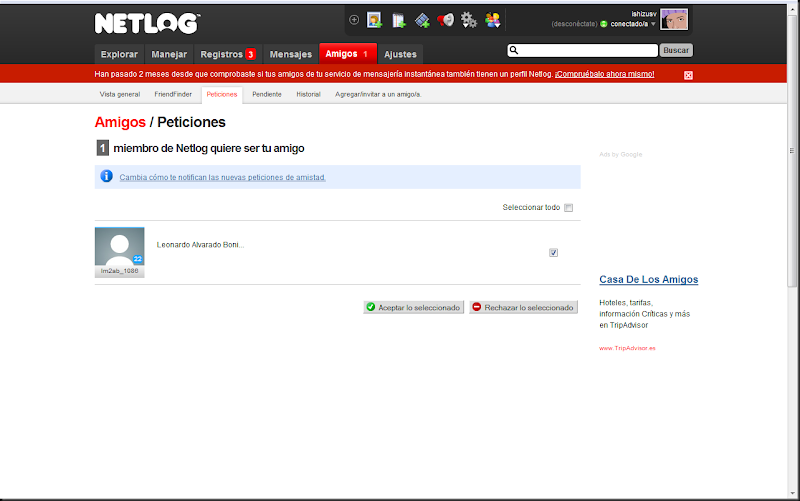Open the Ajustes menu
The height and width of the screenshot is (501, 800).
tap(401, 54)
